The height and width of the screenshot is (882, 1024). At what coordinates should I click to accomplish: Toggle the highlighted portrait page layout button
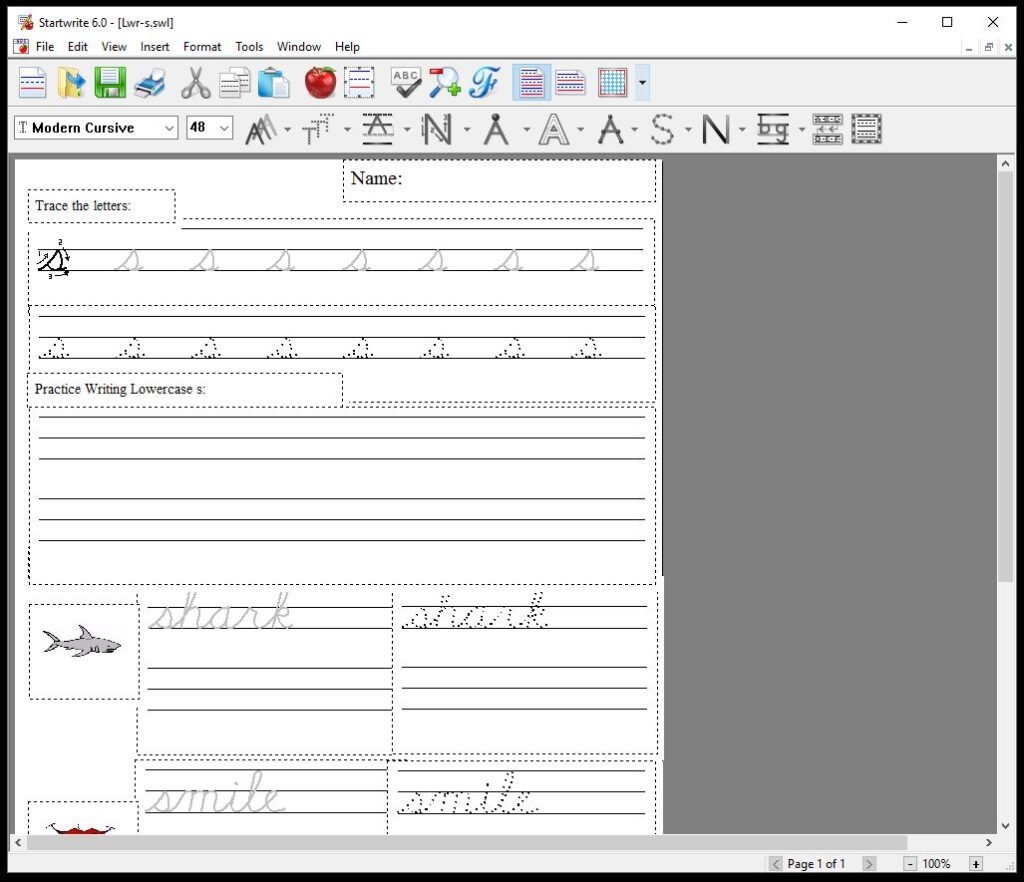532,82
